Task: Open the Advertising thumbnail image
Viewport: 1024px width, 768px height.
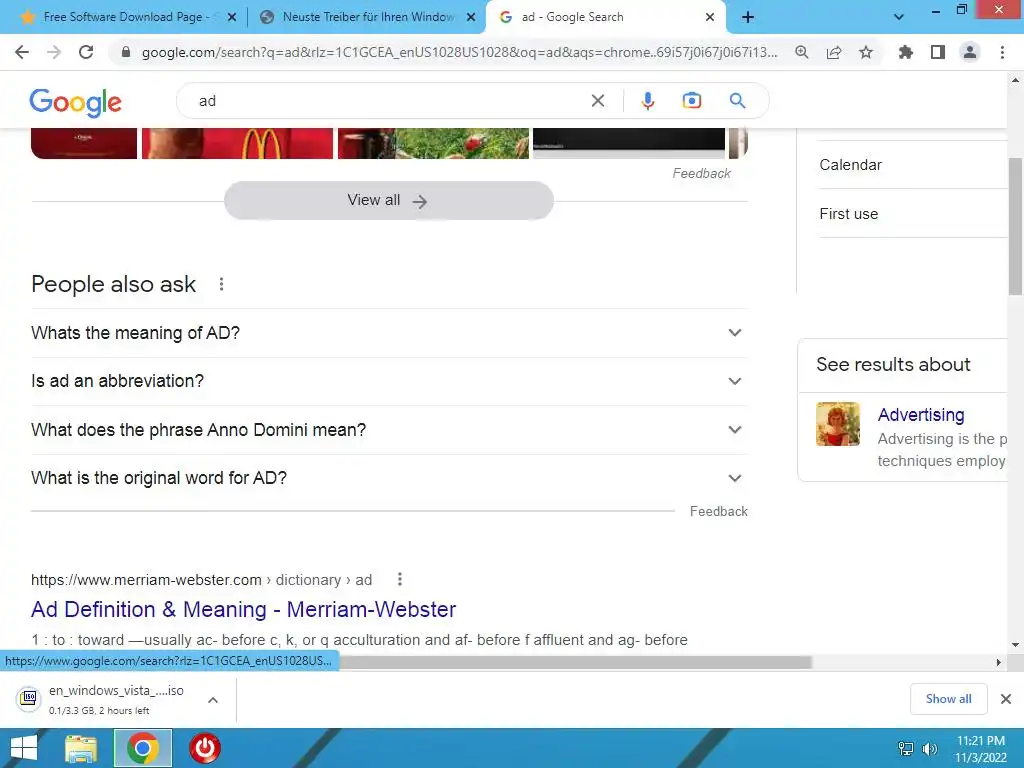Action: tap(838, 424)
